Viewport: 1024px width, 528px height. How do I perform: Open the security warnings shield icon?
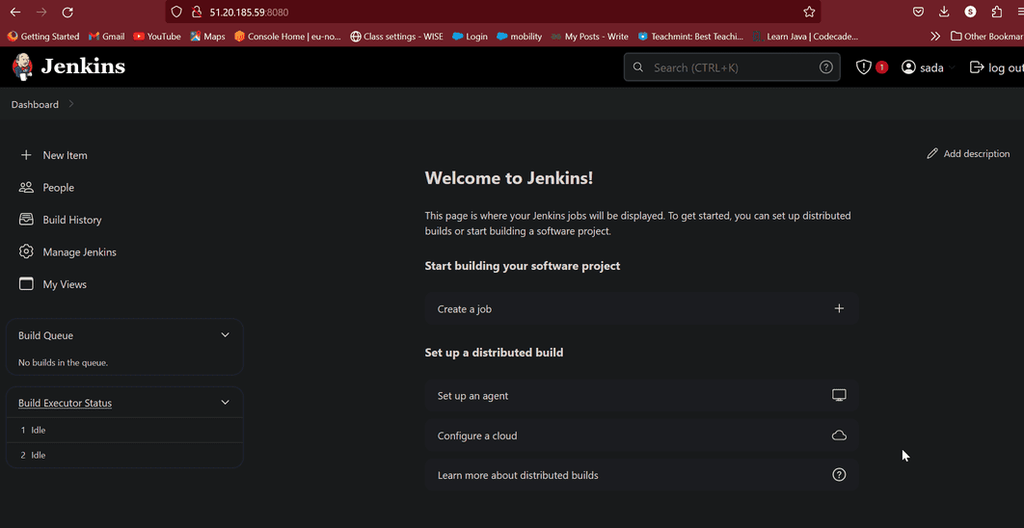click(x=863, y=67)
